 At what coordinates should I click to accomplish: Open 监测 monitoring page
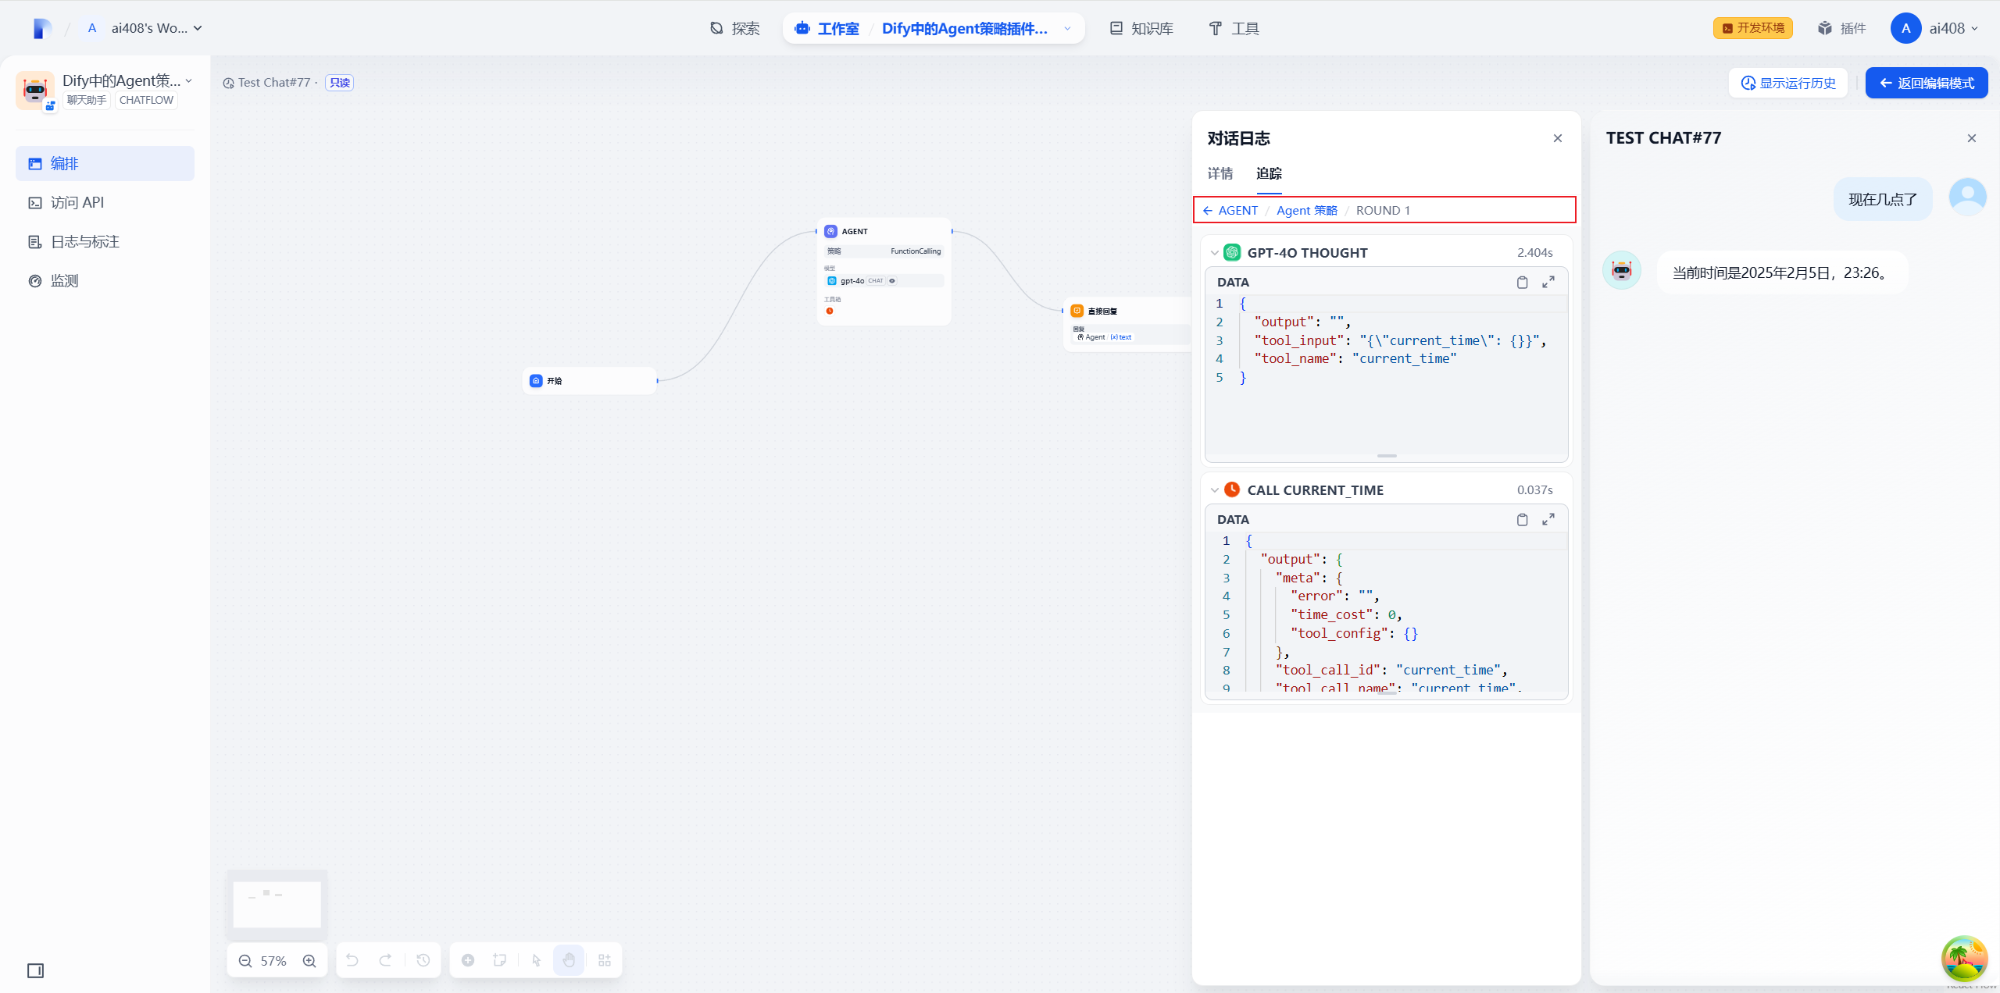(105, 281)
